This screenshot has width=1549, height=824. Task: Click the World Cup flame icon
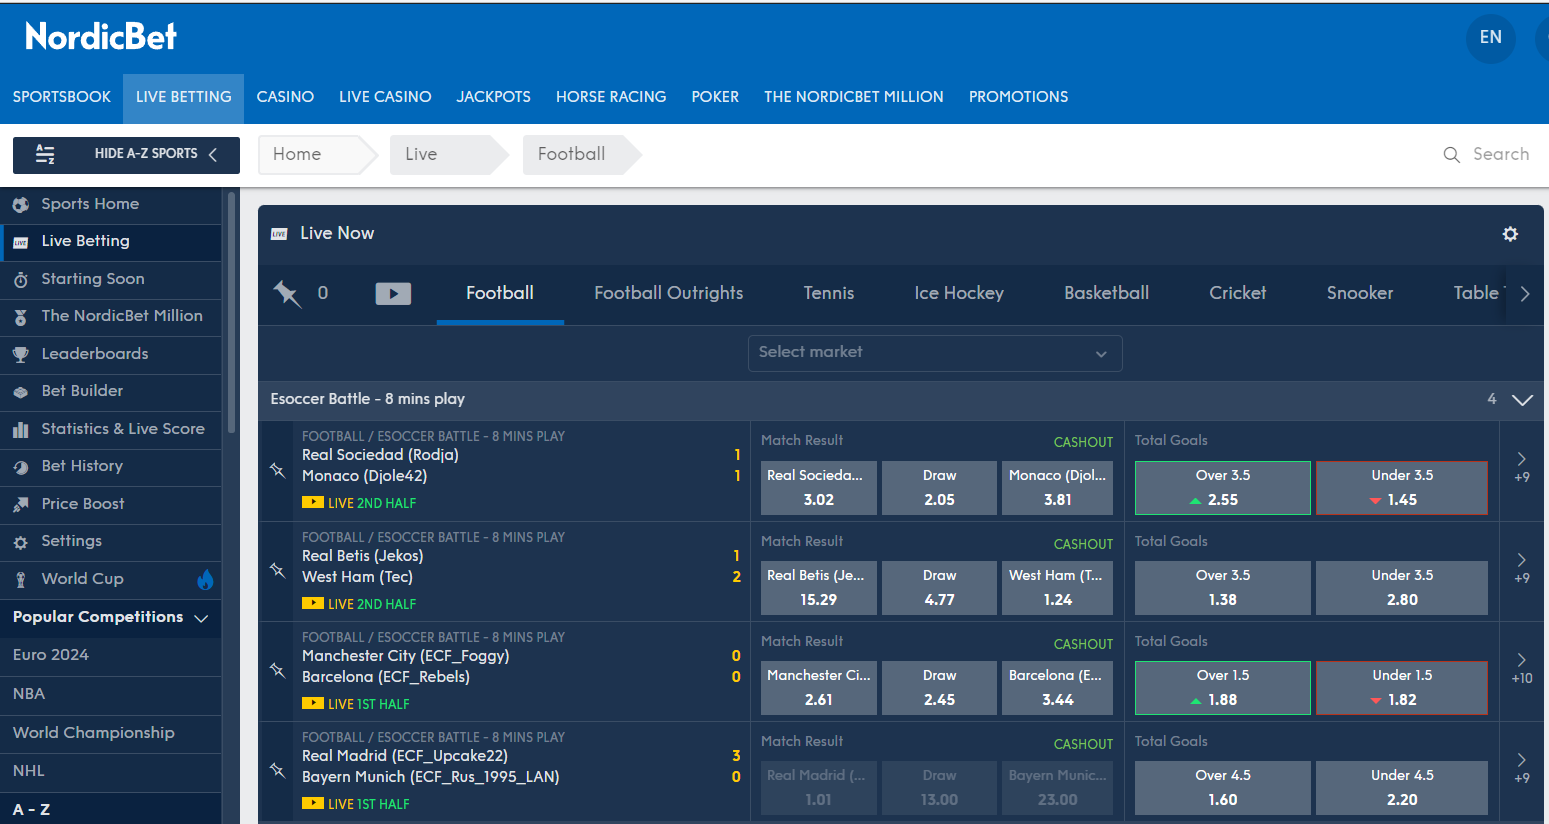pyautogui.click(x=205, y=579)
